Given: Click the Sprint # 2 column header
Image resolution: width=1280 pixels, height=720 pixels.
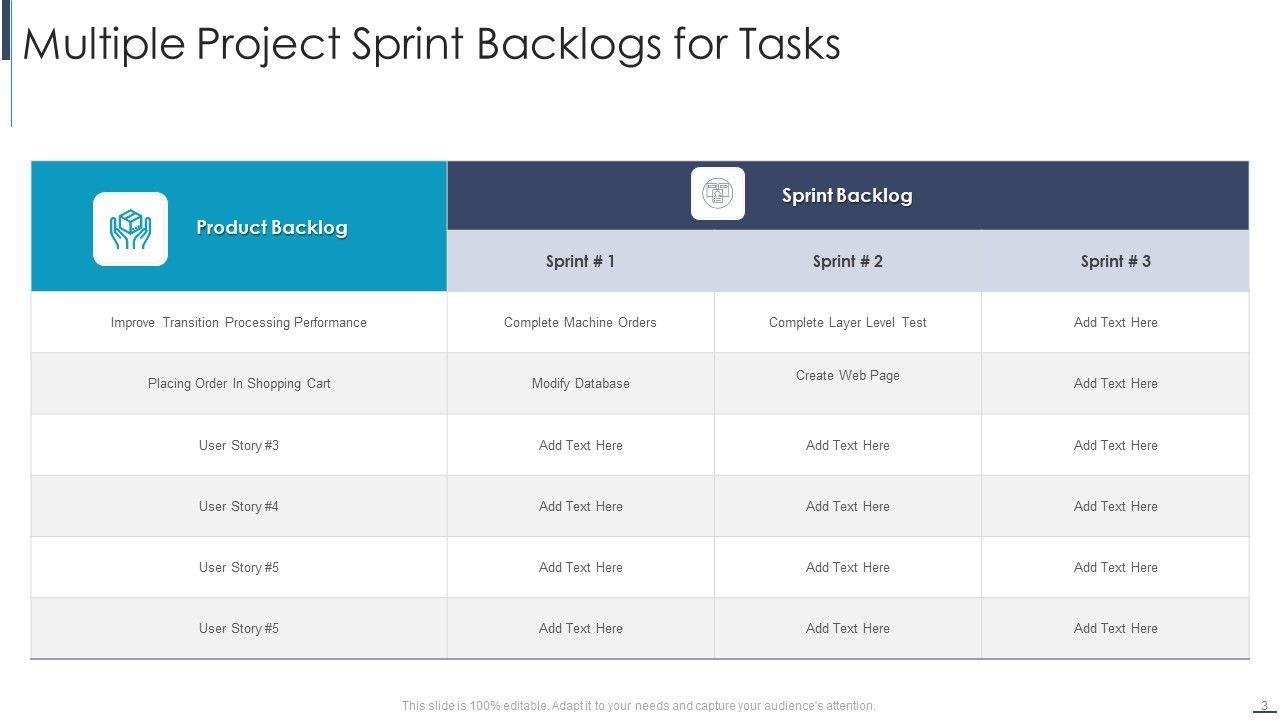Looking at the screenshot, I should point(847,262).
